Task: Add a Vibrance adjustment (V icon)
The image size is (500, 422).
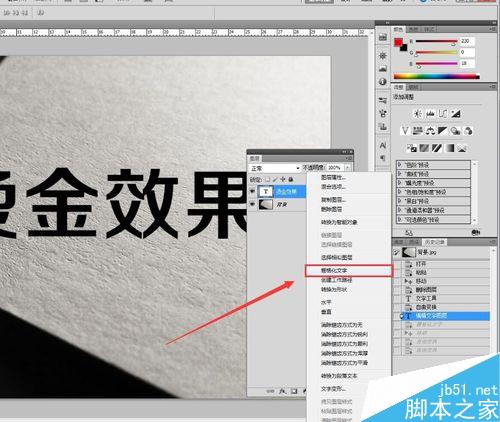Action: pos(405,131)
